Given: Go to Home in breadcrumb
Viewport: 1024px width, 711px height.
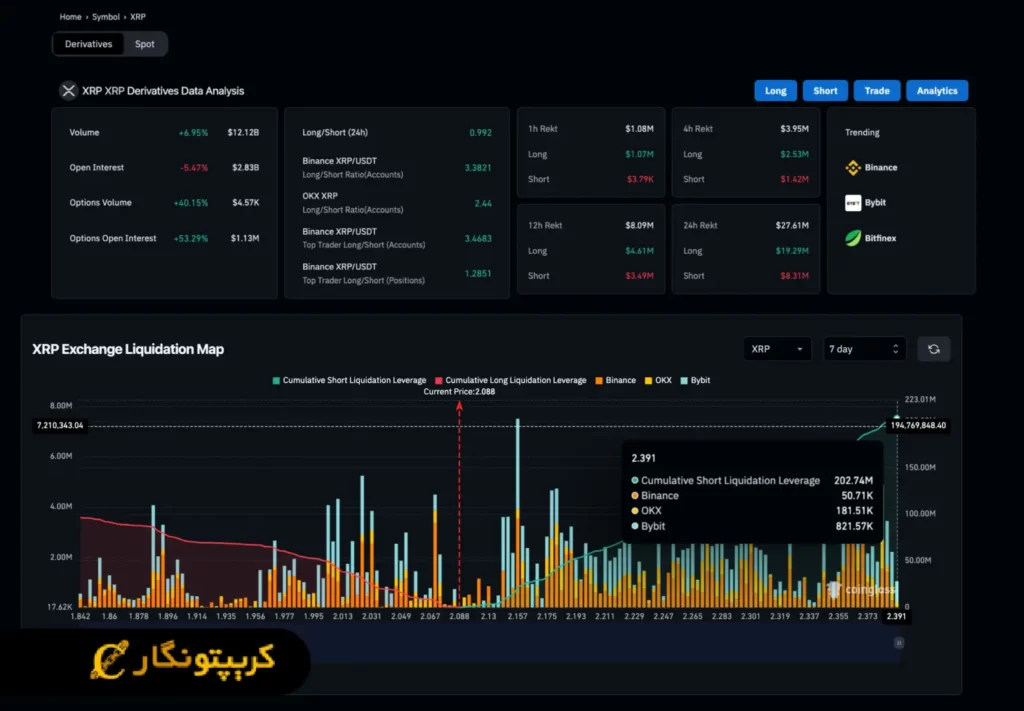Looking at the screenshot, I should [x=70, y=17].
